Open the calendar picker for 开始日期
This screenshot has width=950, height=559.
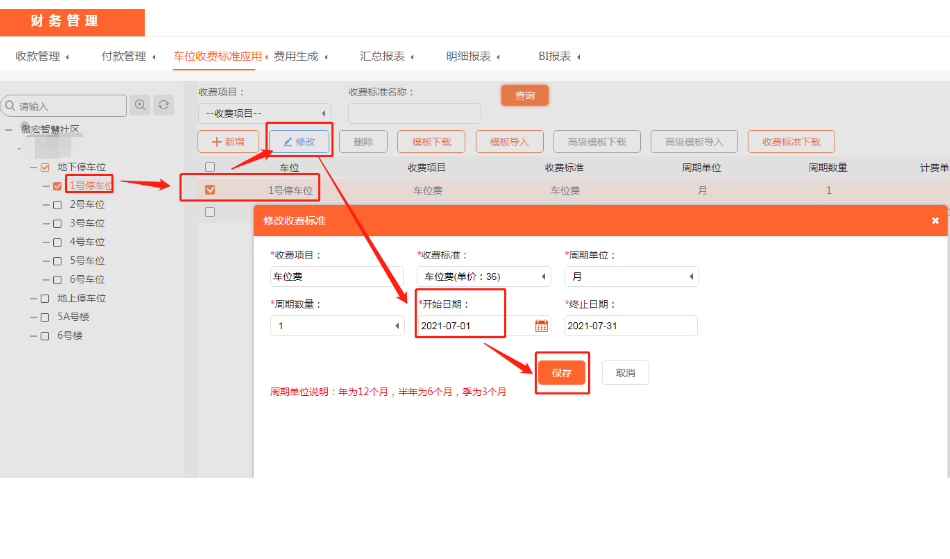pyautogui.click(x=541, y=326)
